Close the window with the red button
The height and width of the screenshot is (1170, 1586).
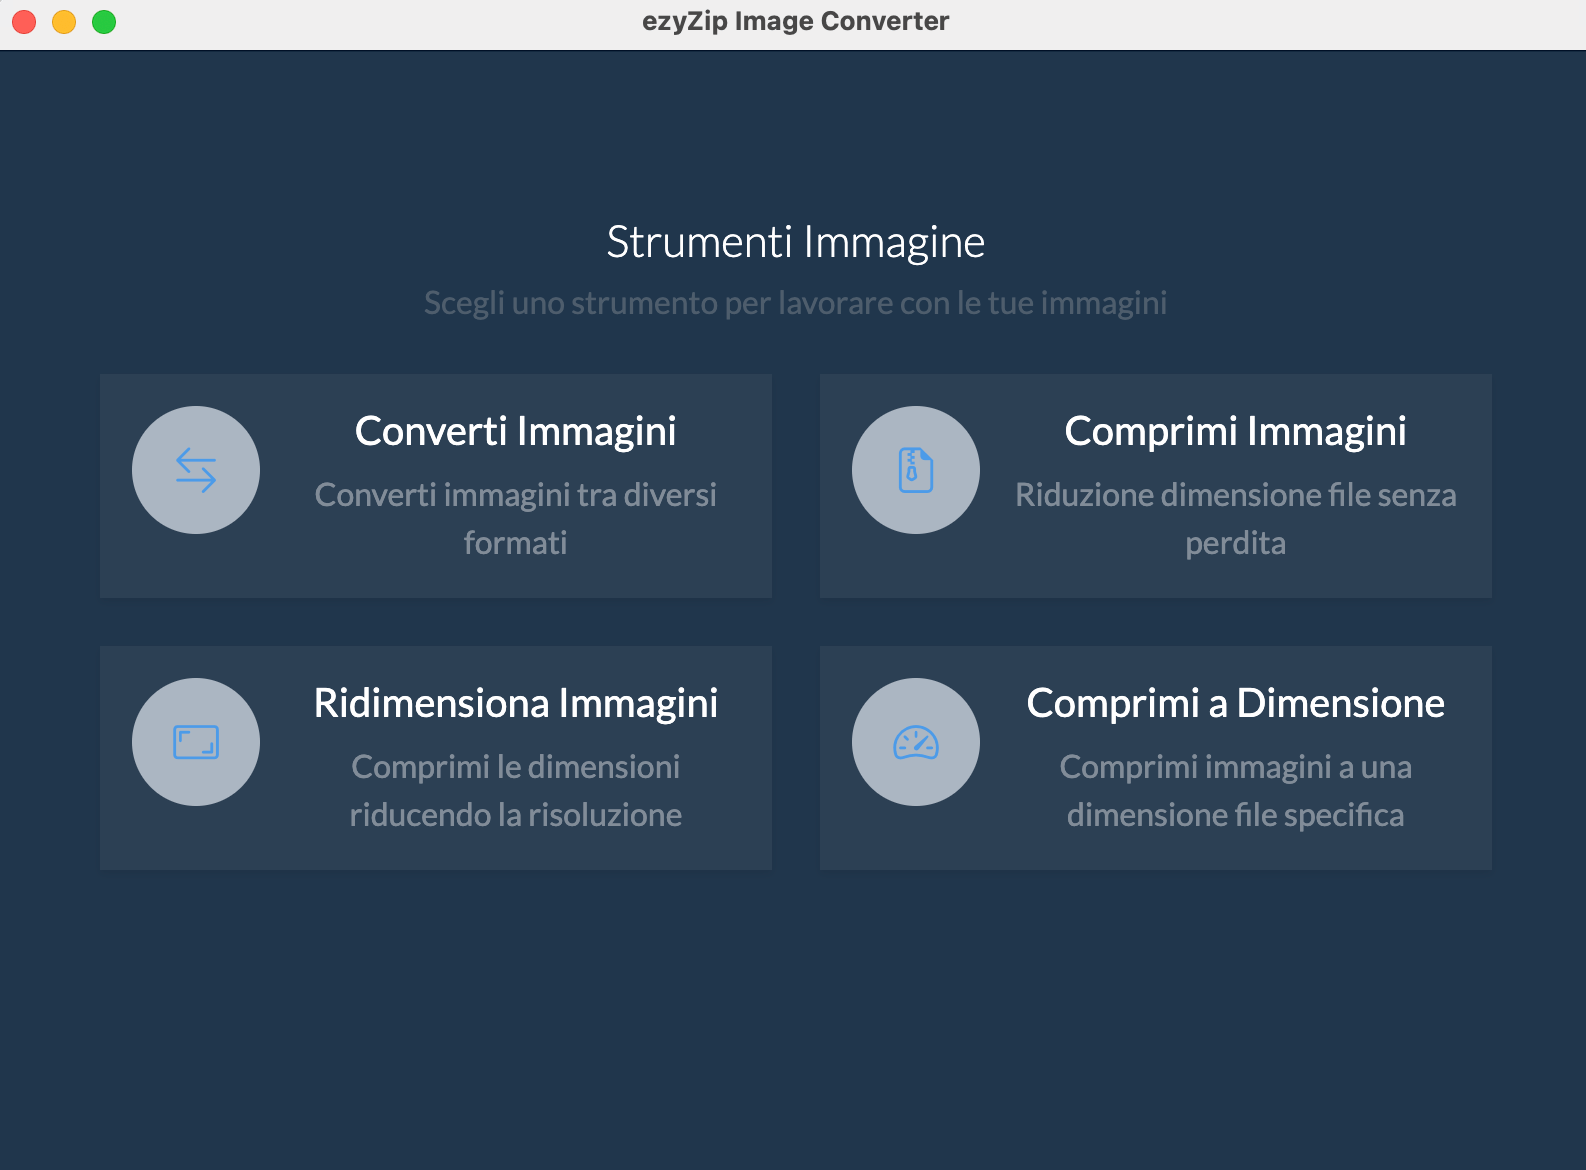coord(24,21)
